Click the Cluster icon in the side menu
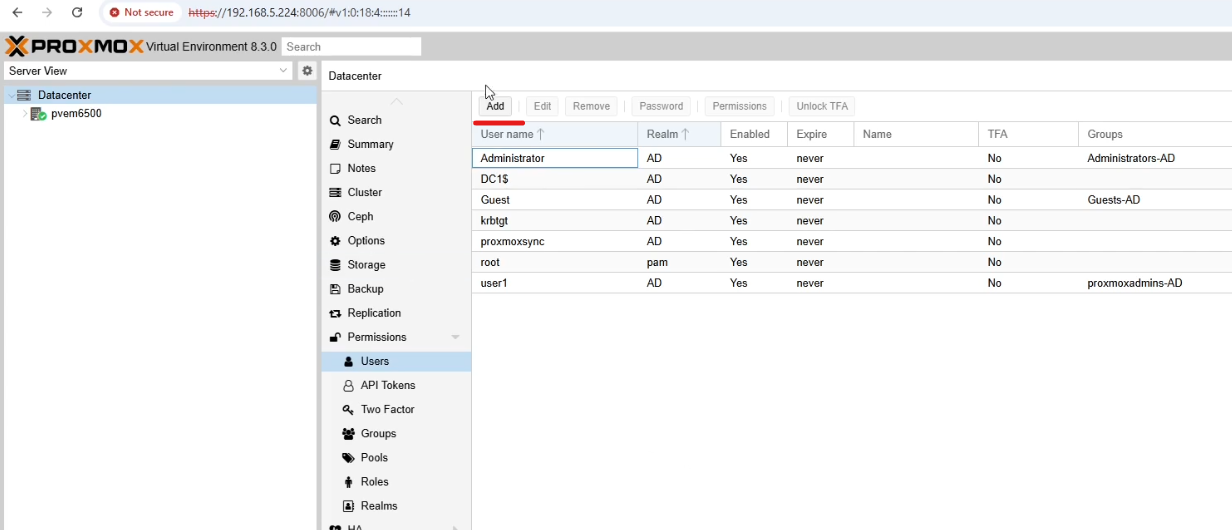1232x530 pixels. click(x=335, y=192)
